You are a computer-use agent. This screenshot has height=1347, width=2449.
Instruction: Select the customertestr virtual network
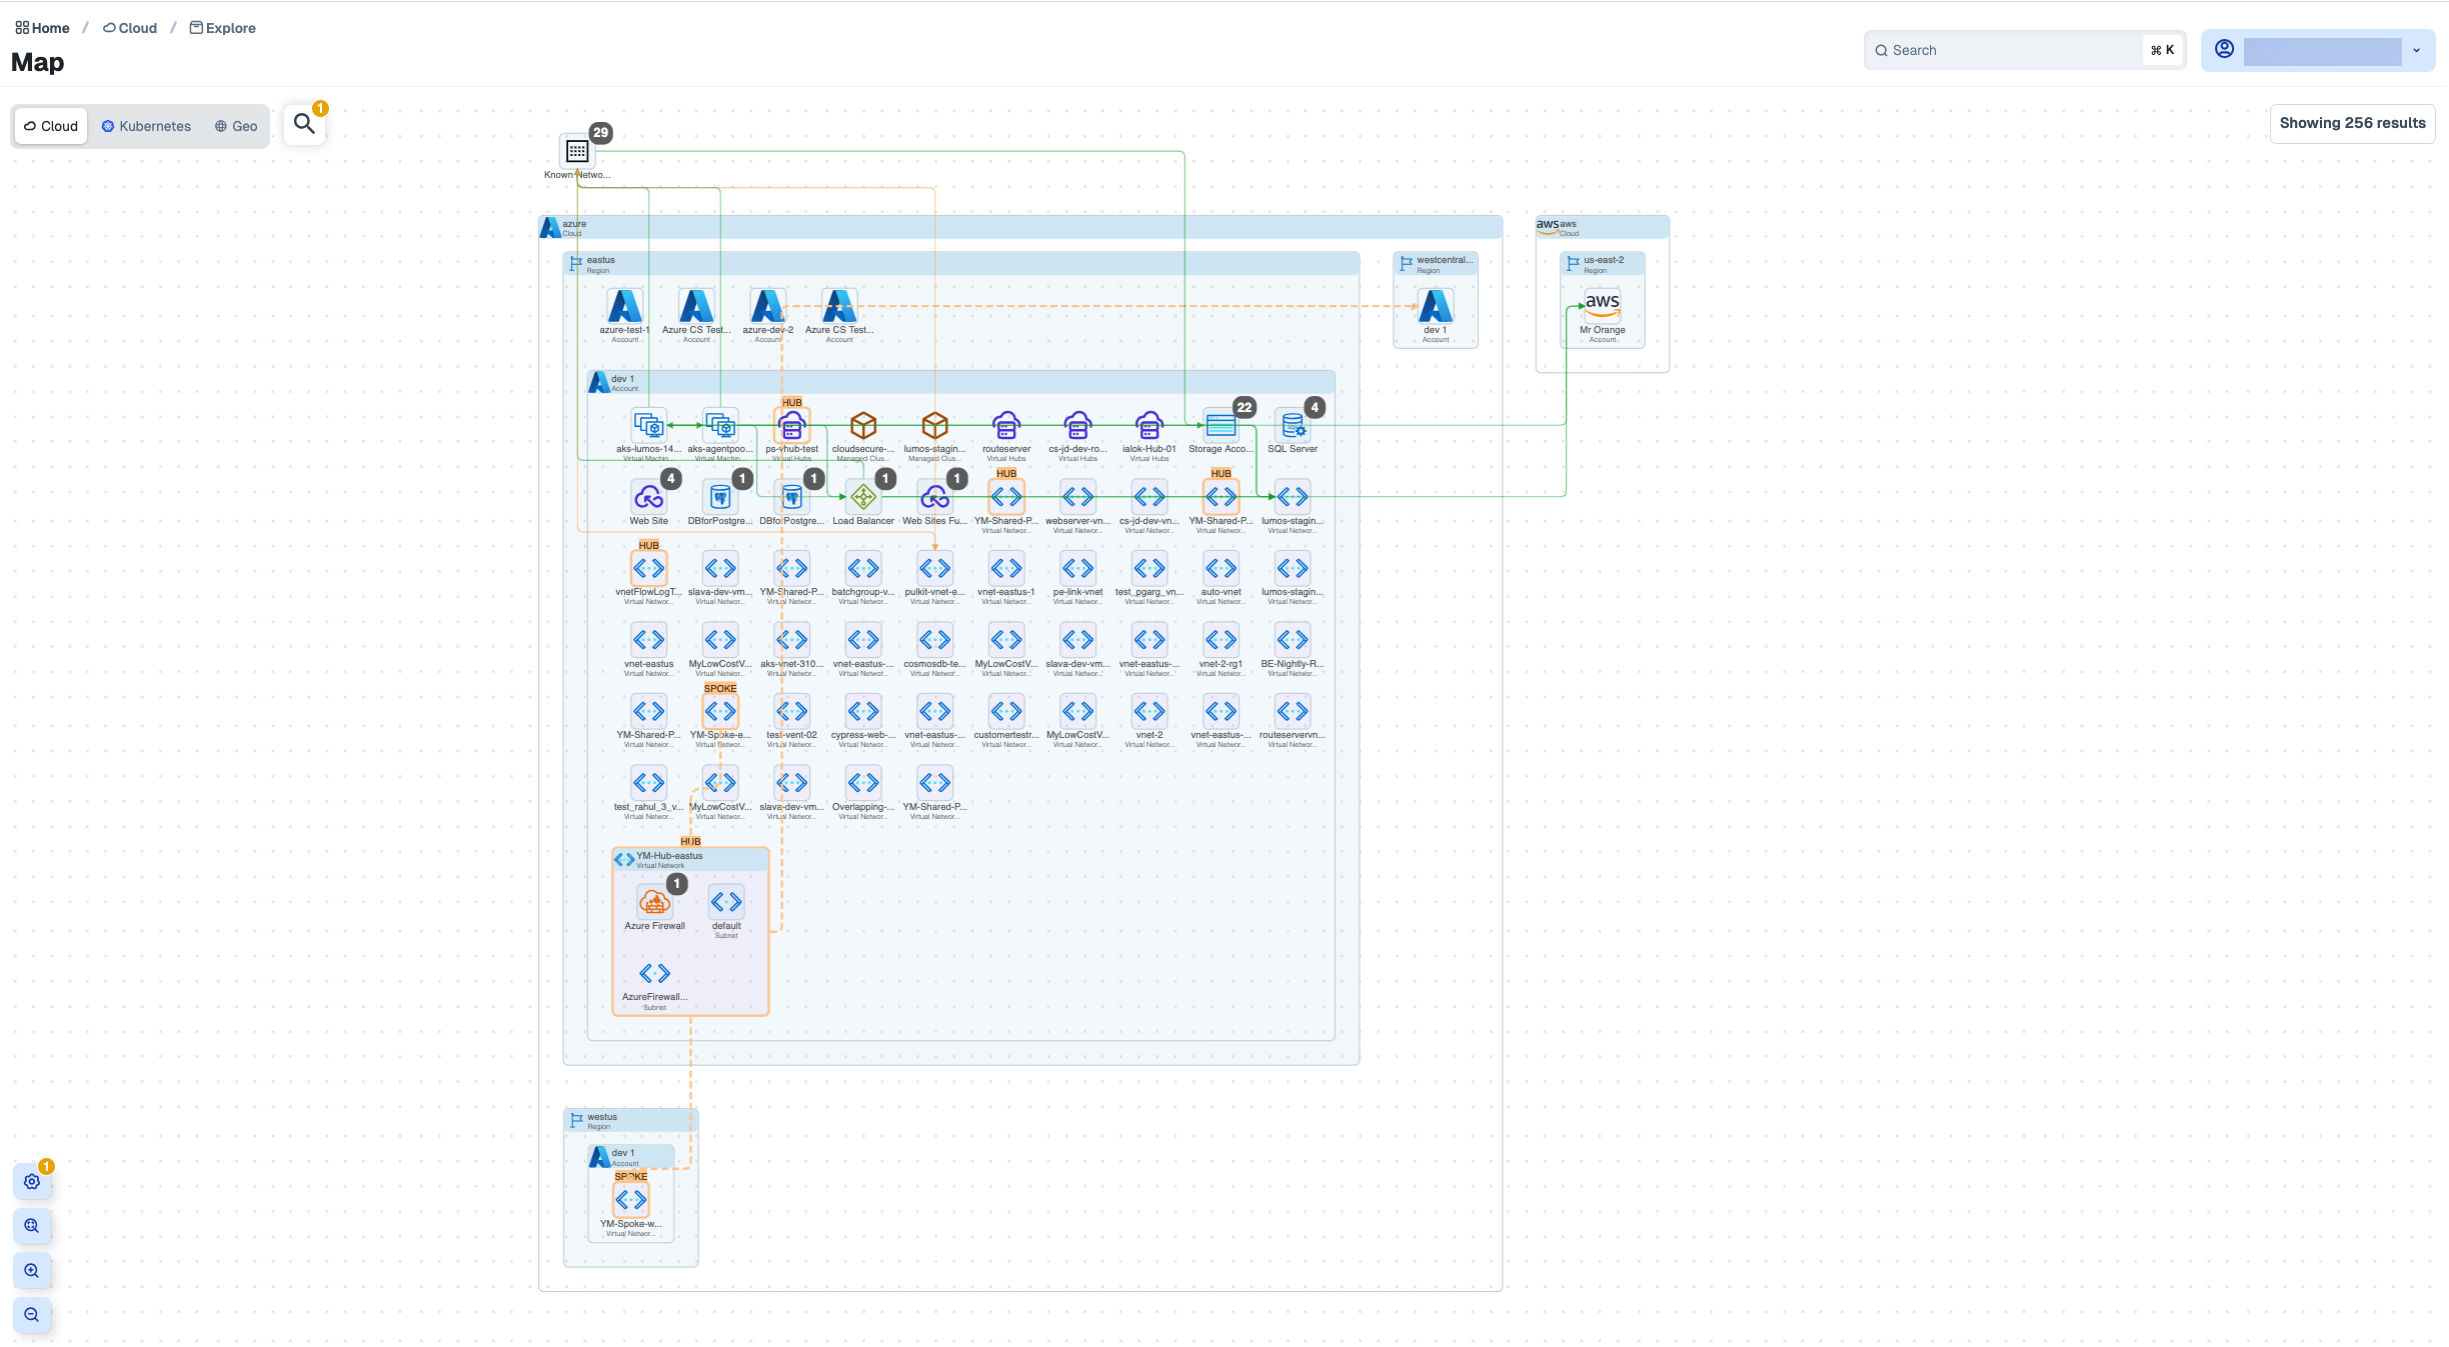[x=1006, y=711]
